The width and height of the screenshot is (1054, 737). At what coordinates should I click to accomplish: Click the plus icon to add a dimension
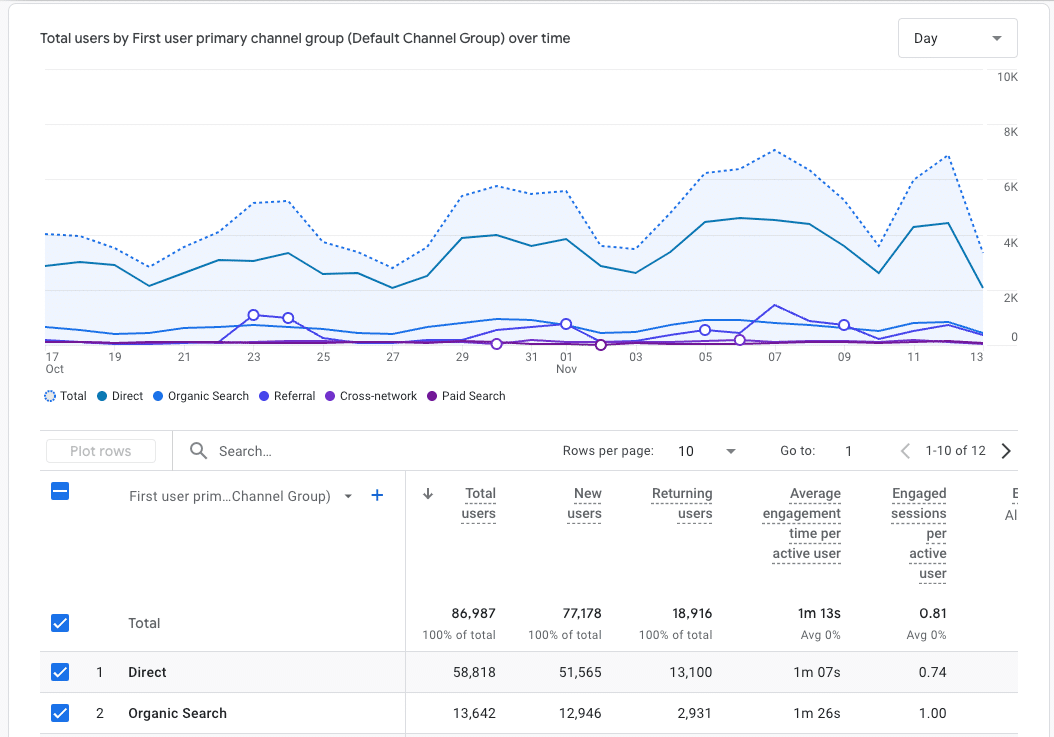377,495
